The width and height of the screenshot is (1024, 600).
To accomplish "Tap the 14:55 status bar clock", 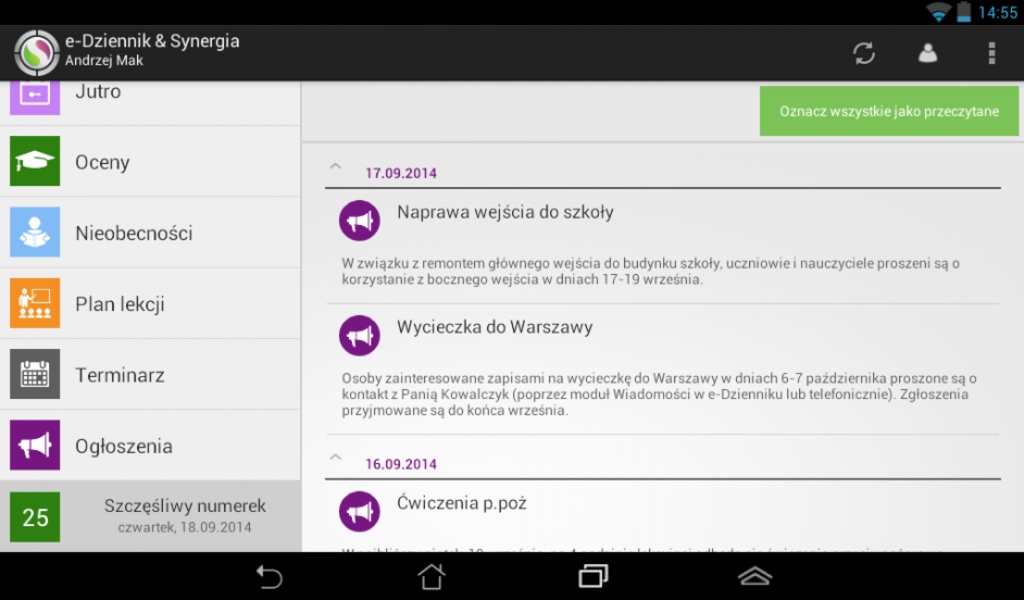I will [x=998, y=12].
